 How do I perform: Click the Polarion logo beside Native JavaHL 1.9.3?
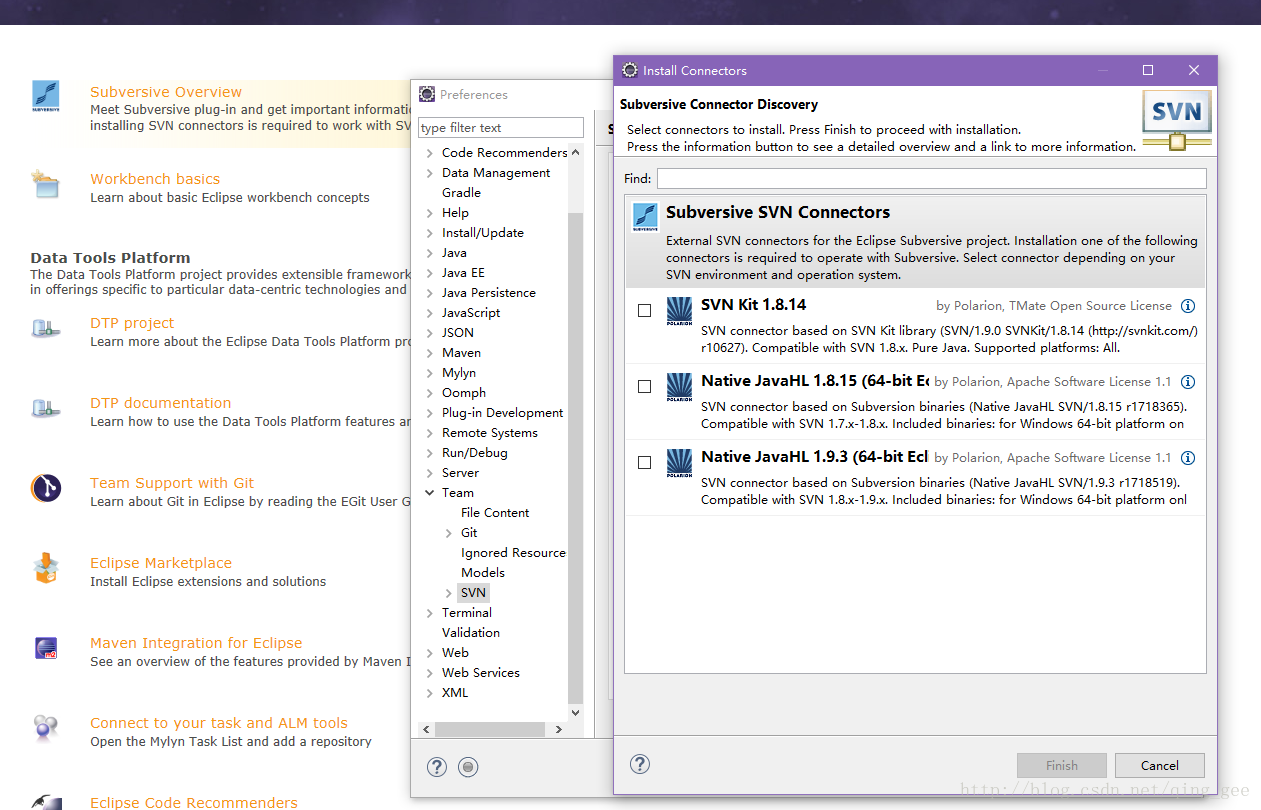click(679, 463)
